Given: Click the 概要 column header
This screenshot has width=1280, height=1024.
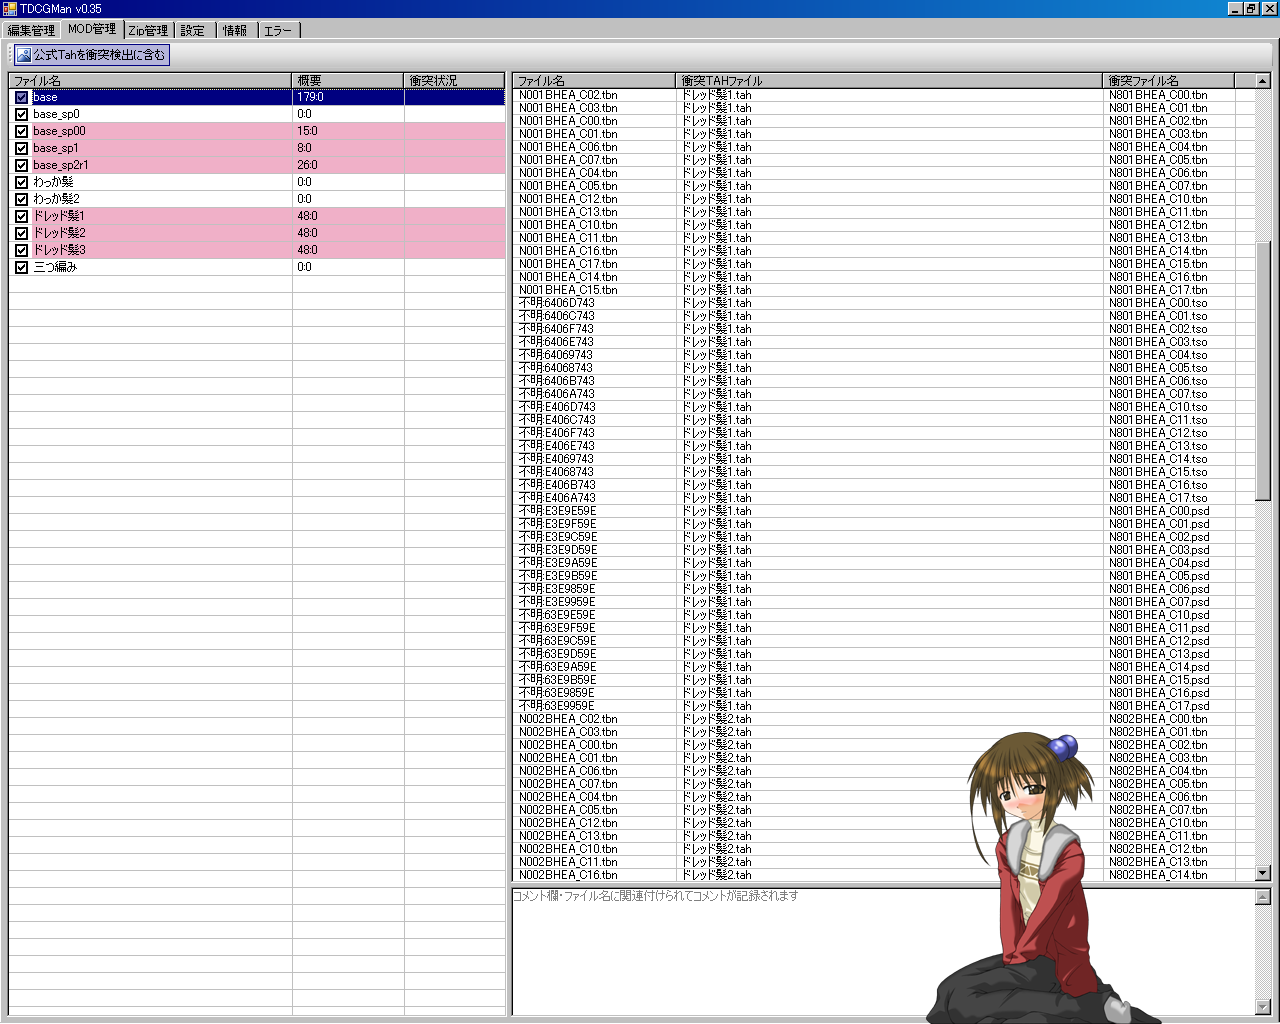Looking at the screenshot, I should [347, 80].
